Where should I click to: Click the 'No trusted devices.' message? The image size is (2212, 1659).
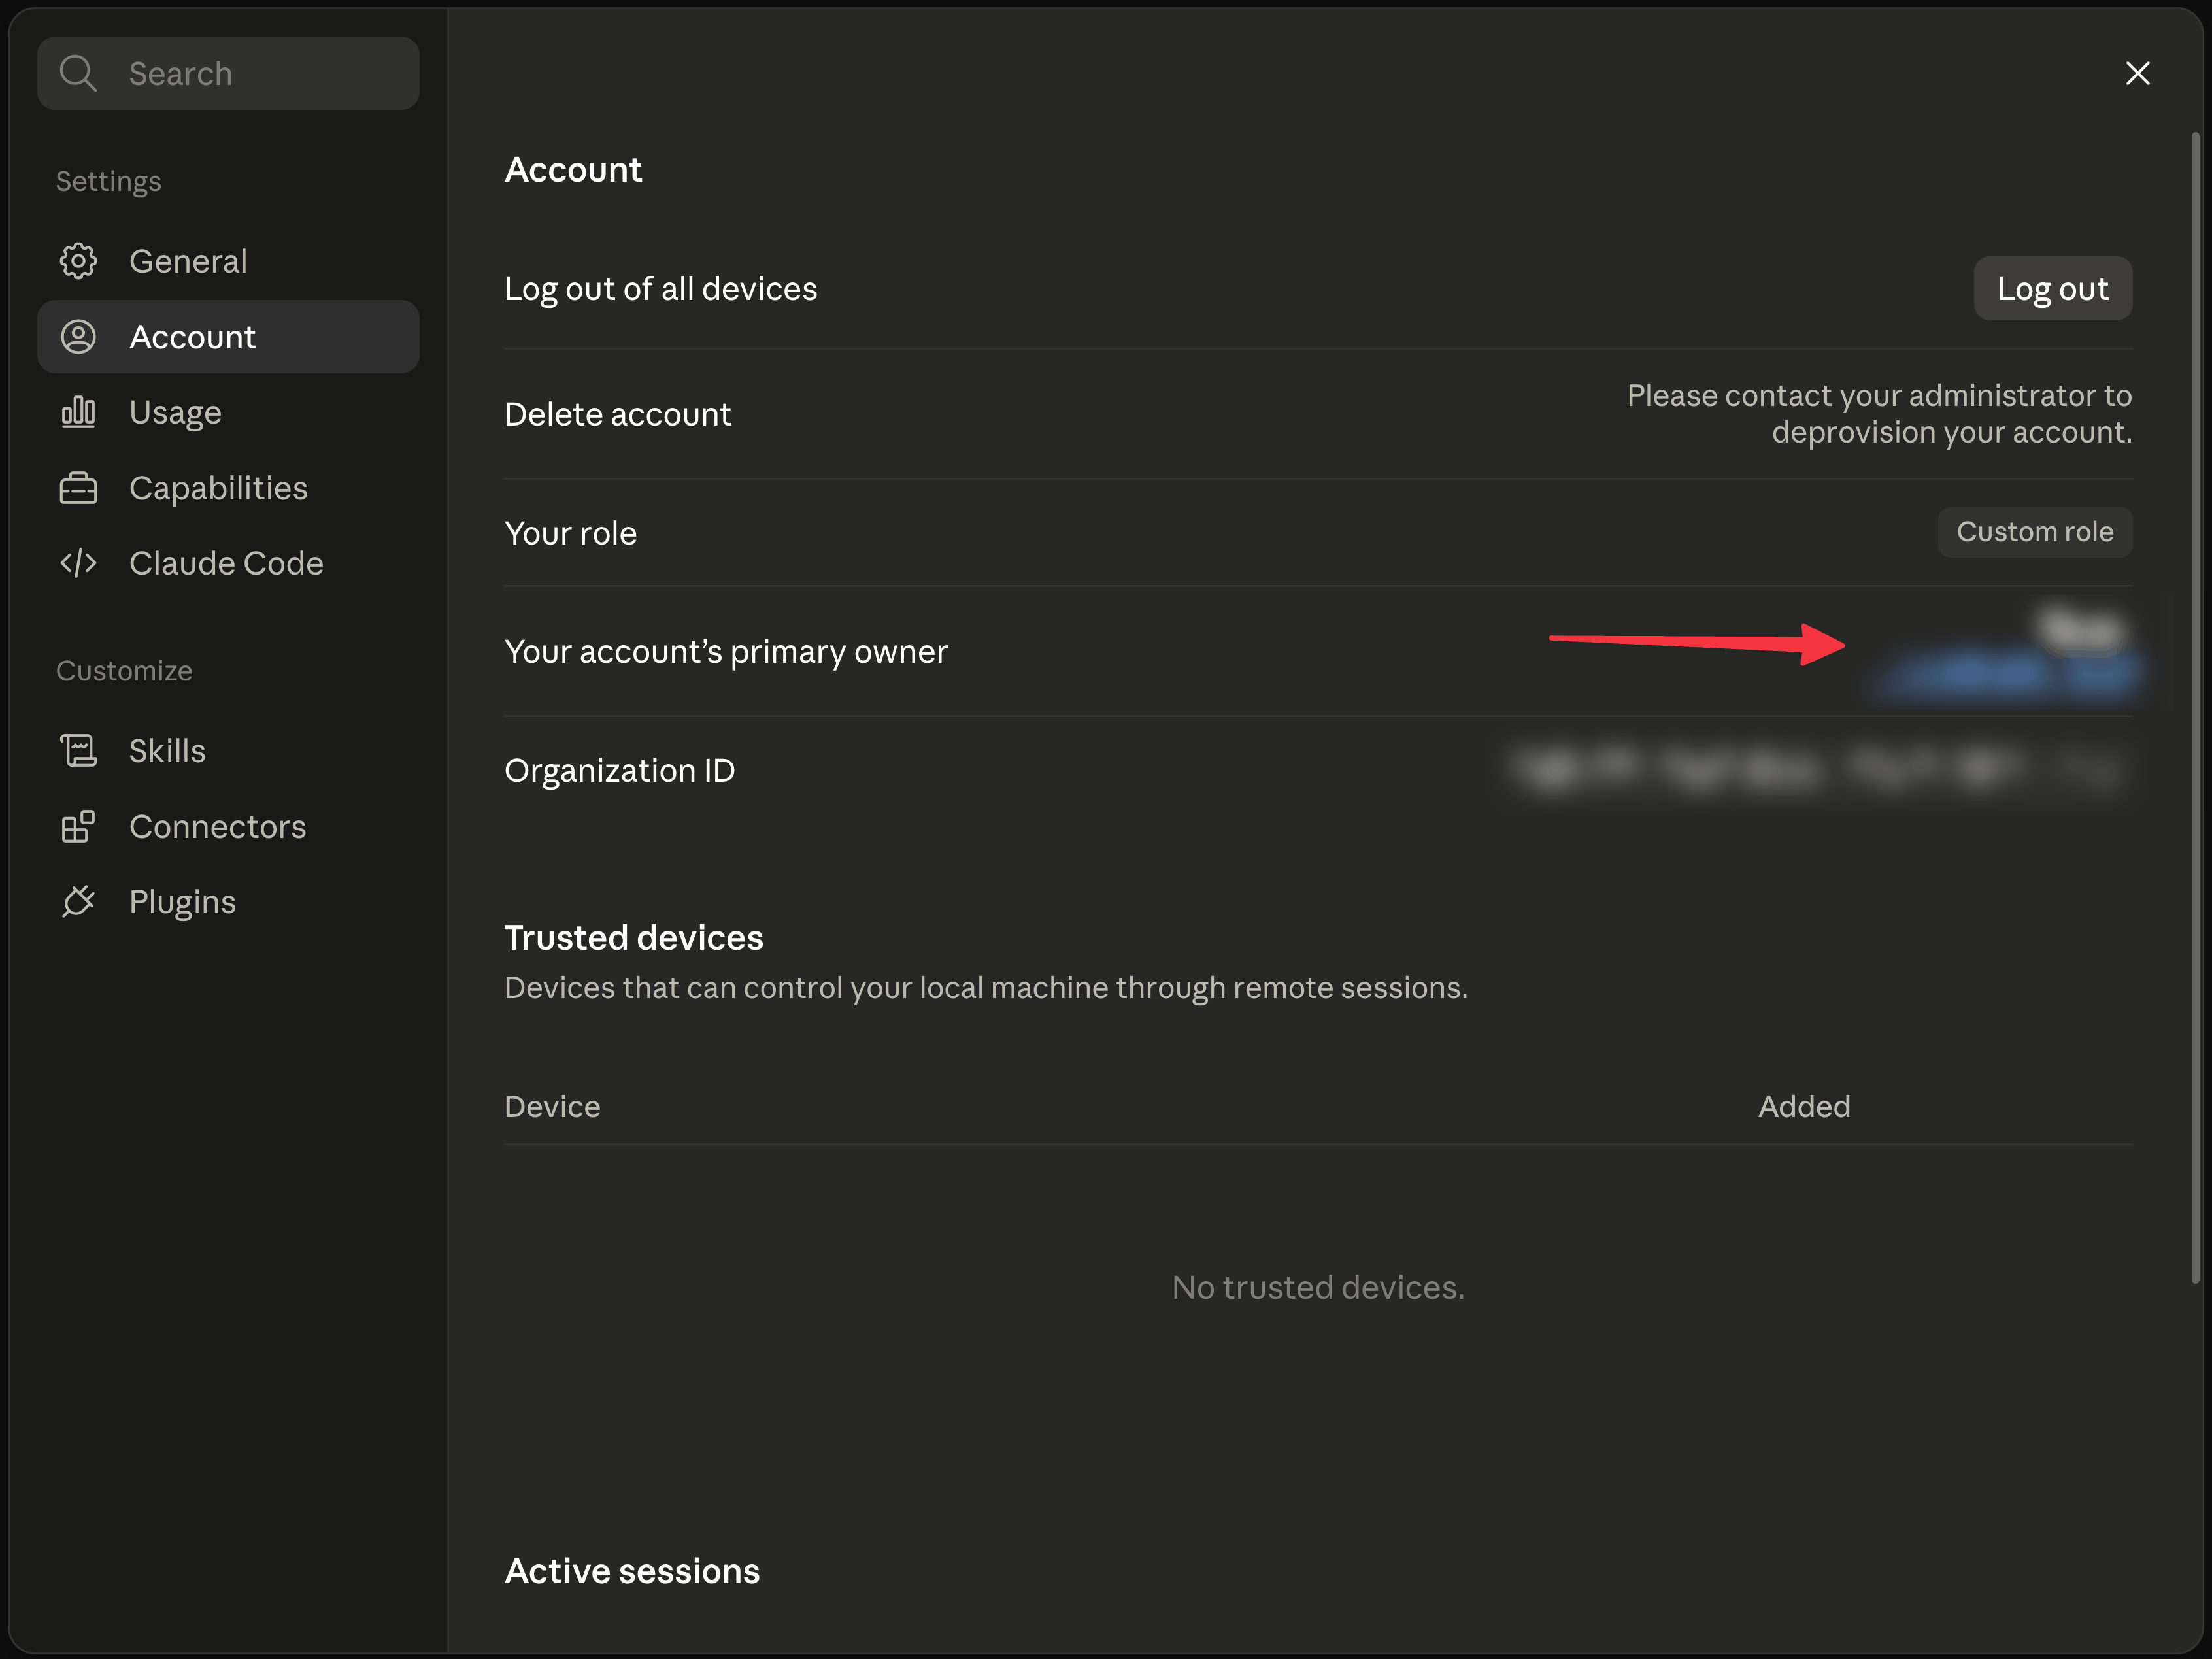(x=1318, y=1287)
